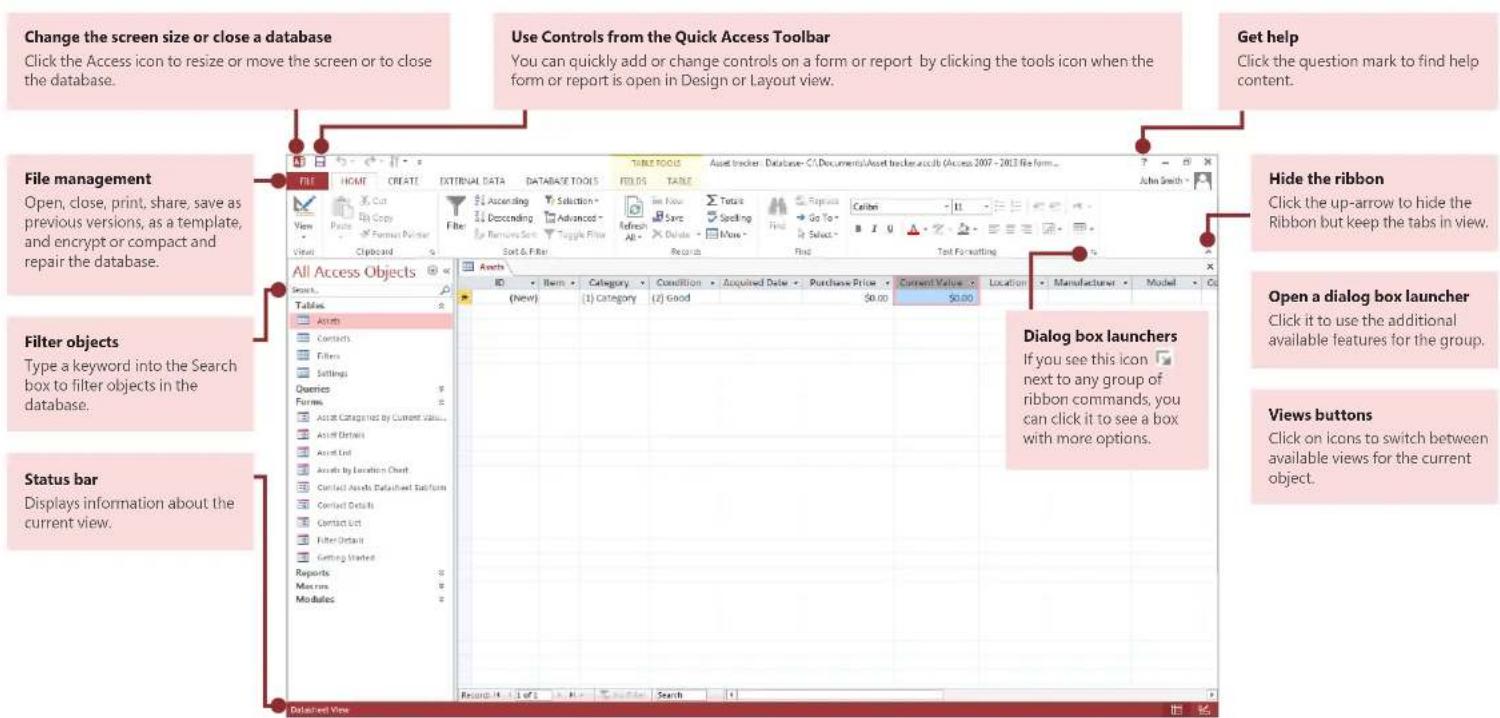This screenshot has height=718, width=1500.
Task: Click the Undo arrow in Quick Access Toolbar
Action: (343, 161)
